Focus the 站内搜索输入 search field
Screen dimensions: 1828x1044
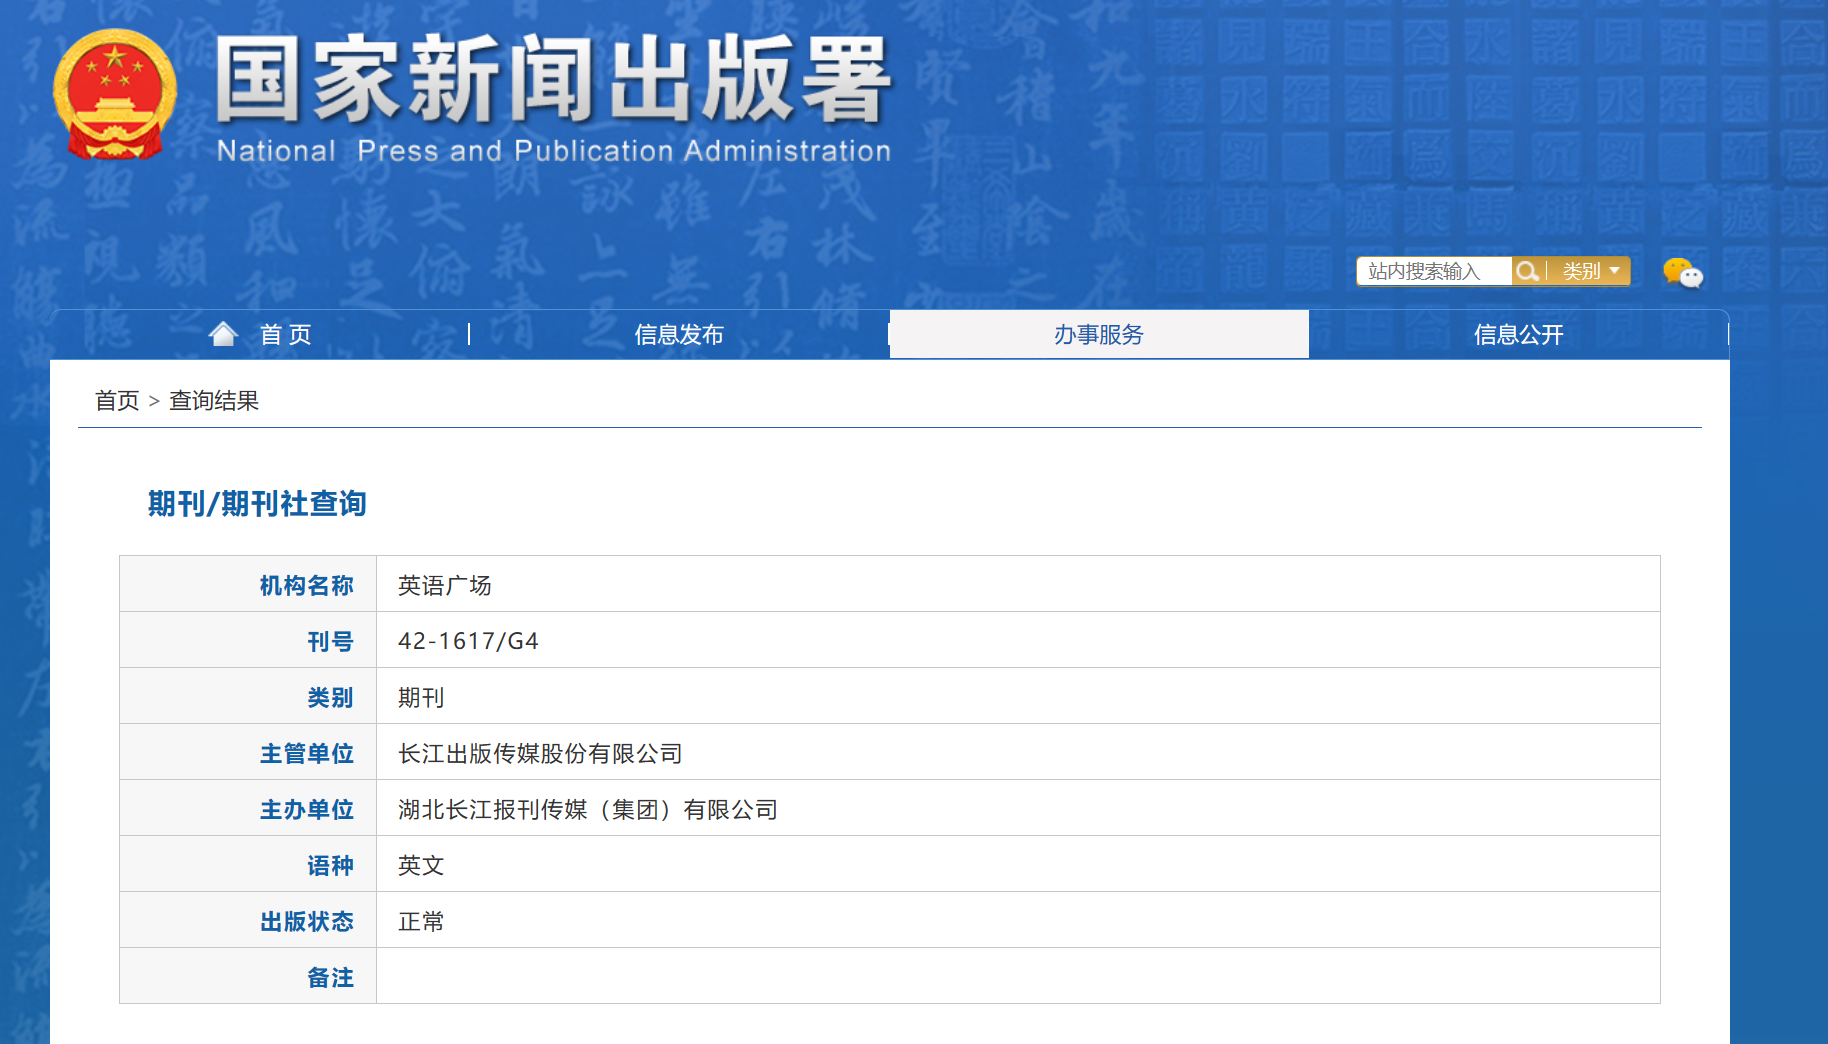1434,271
